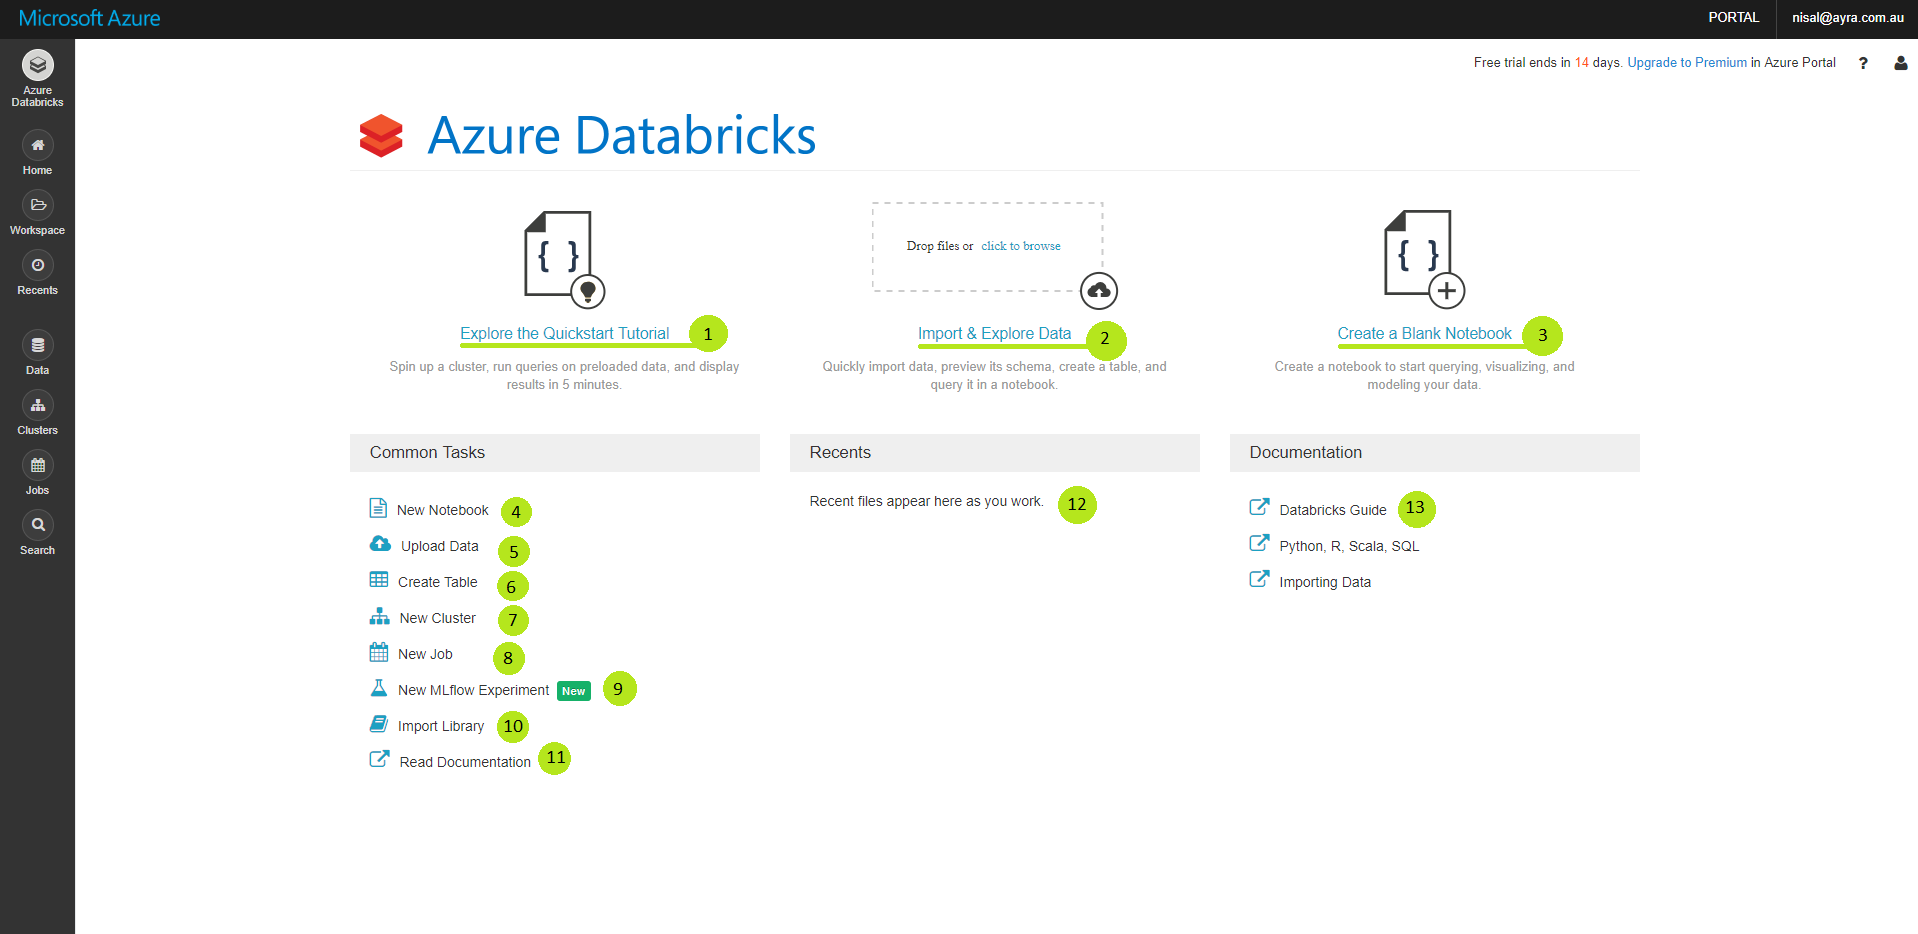The width and height of the screenshot is (1918, 934).
Task: Select Import Library under Common Tasks
Action: coord(441,726)
